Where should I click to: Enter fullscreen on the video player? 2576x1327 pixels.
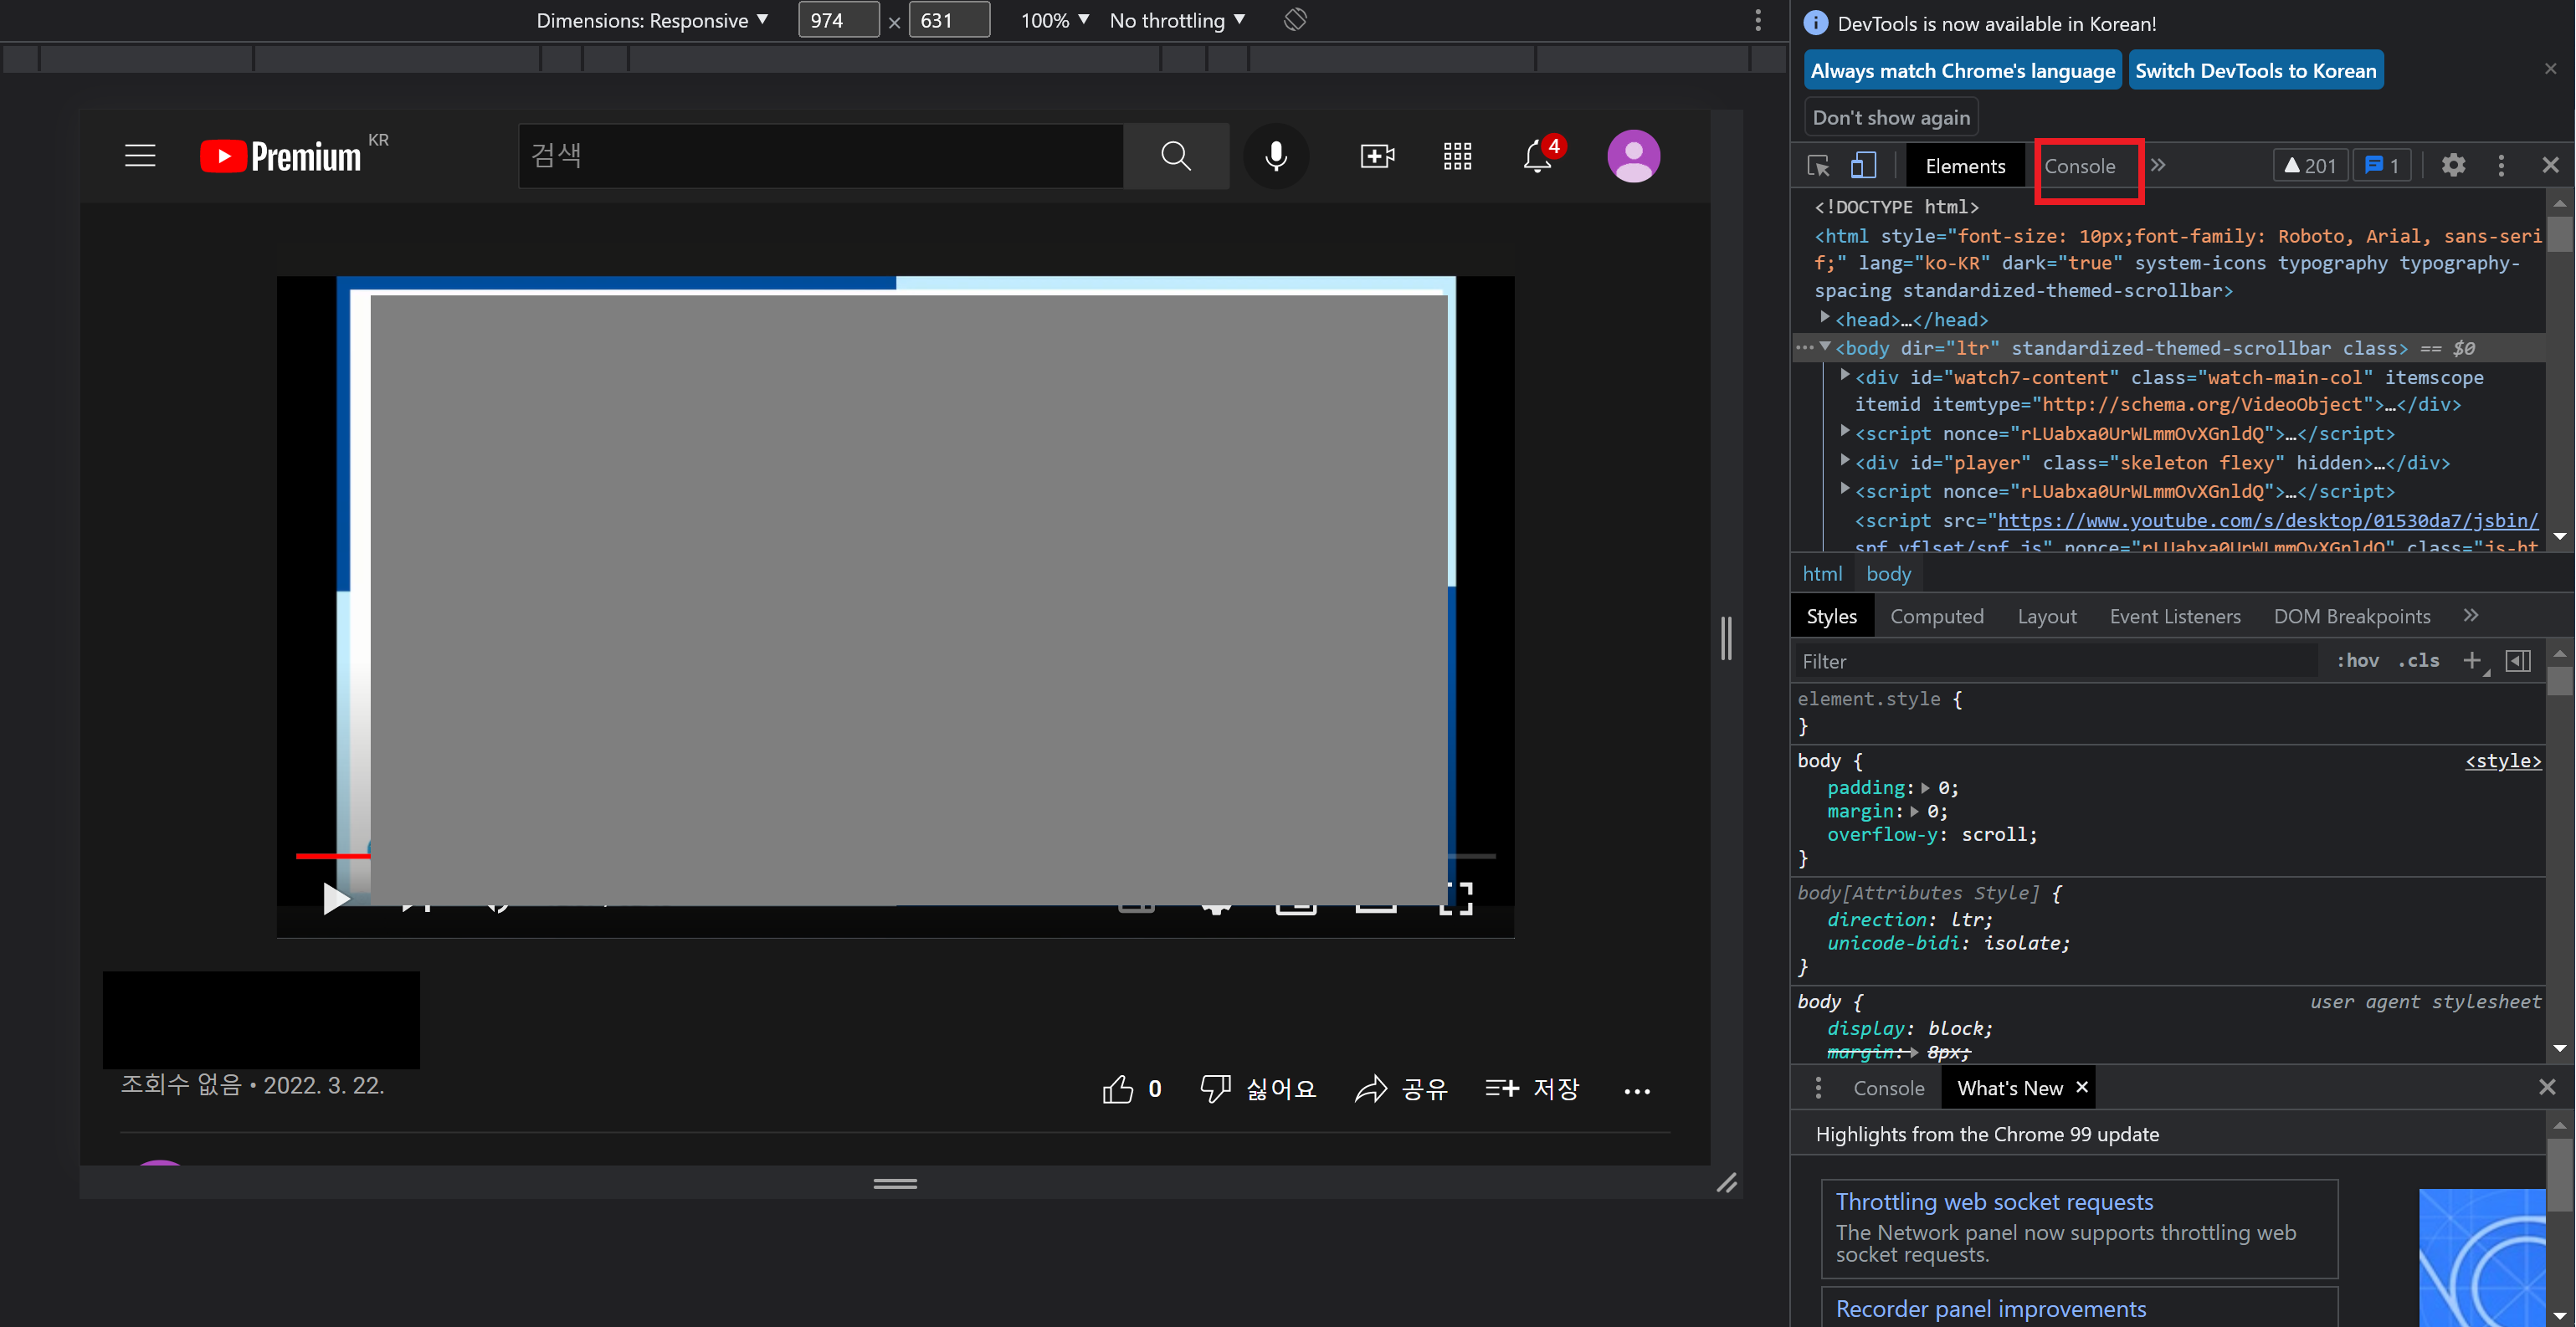1456,898
